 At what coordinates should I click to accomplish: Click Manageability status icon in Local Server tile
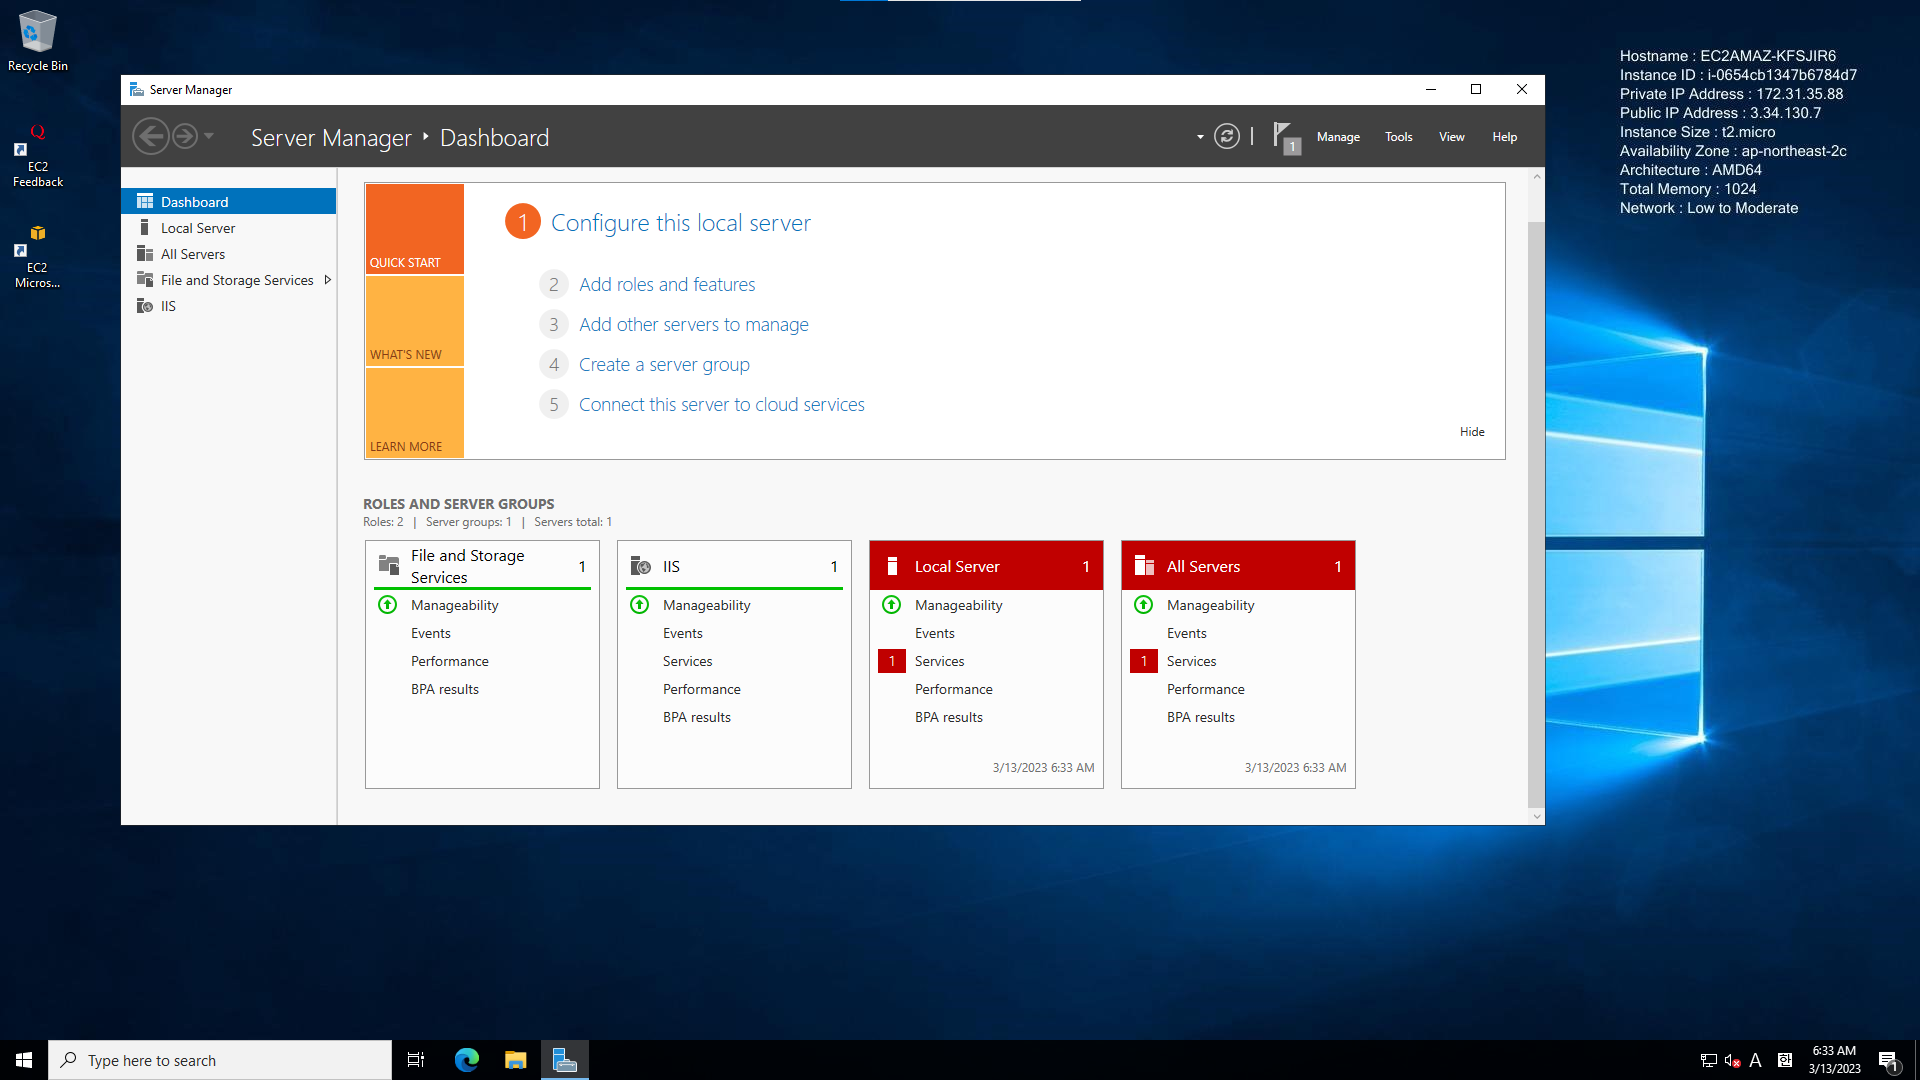pyautogui.click(x=892, y=605)
